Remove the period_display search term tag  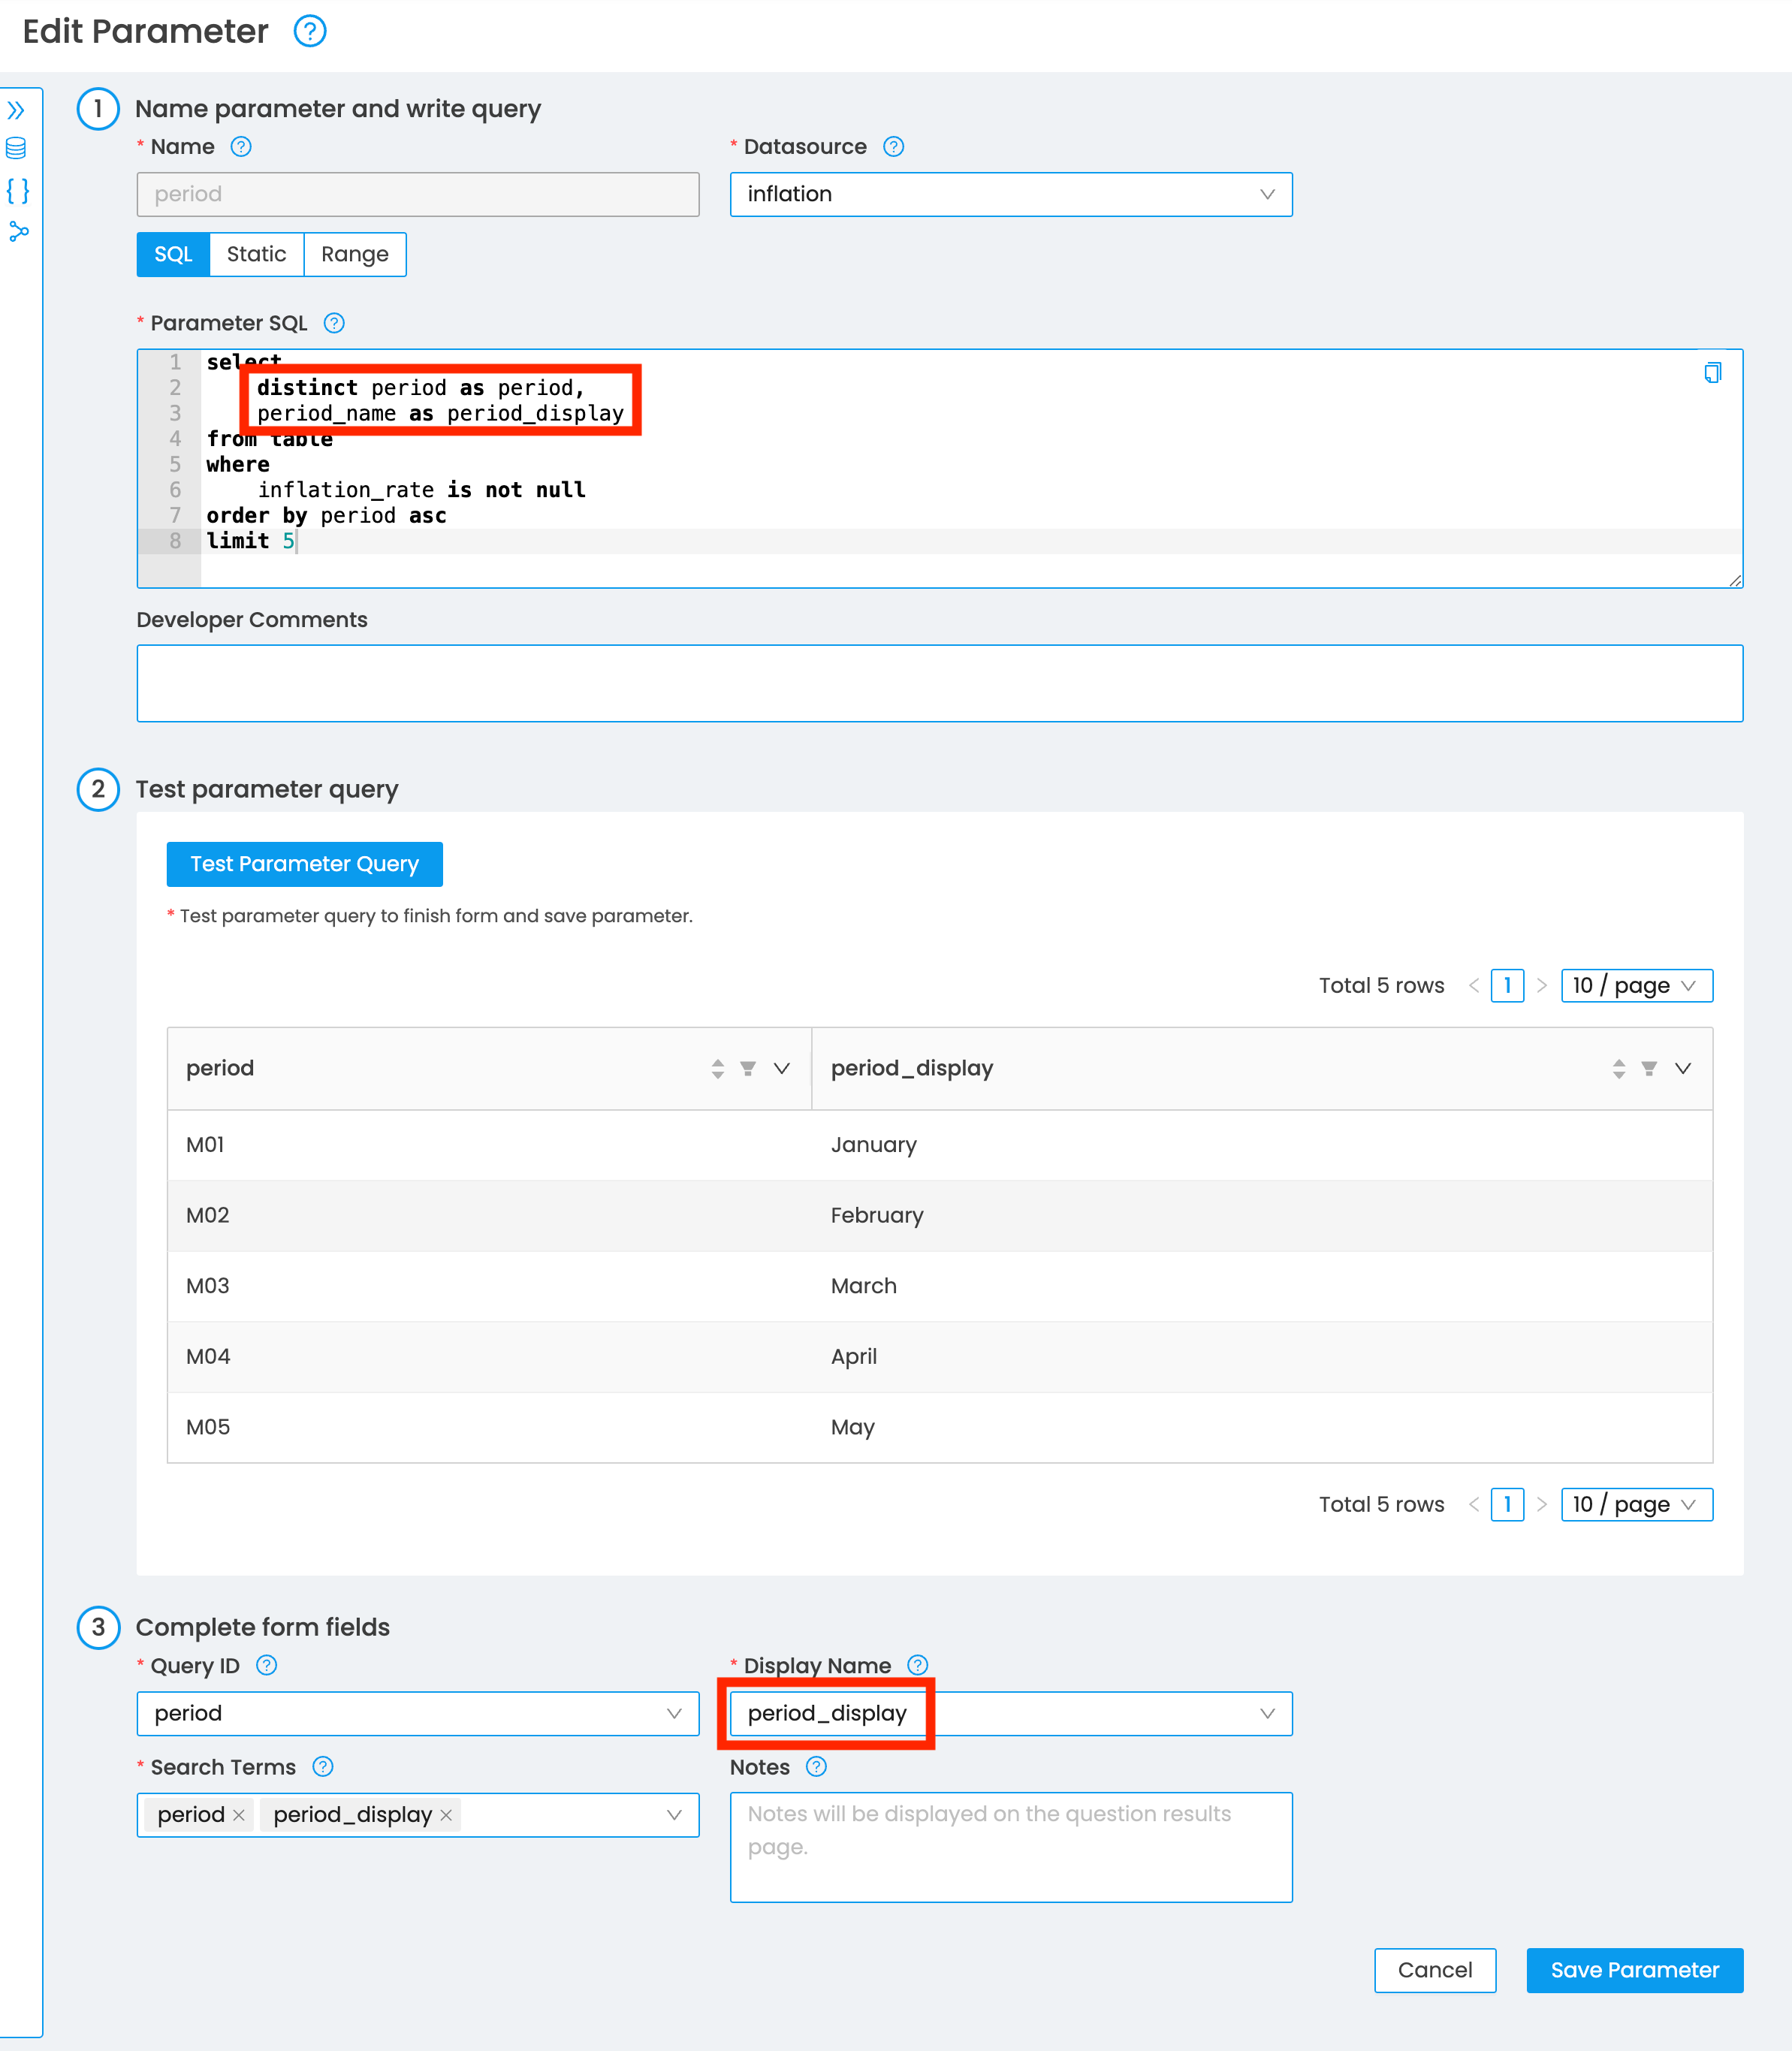tap(446, 1815)
